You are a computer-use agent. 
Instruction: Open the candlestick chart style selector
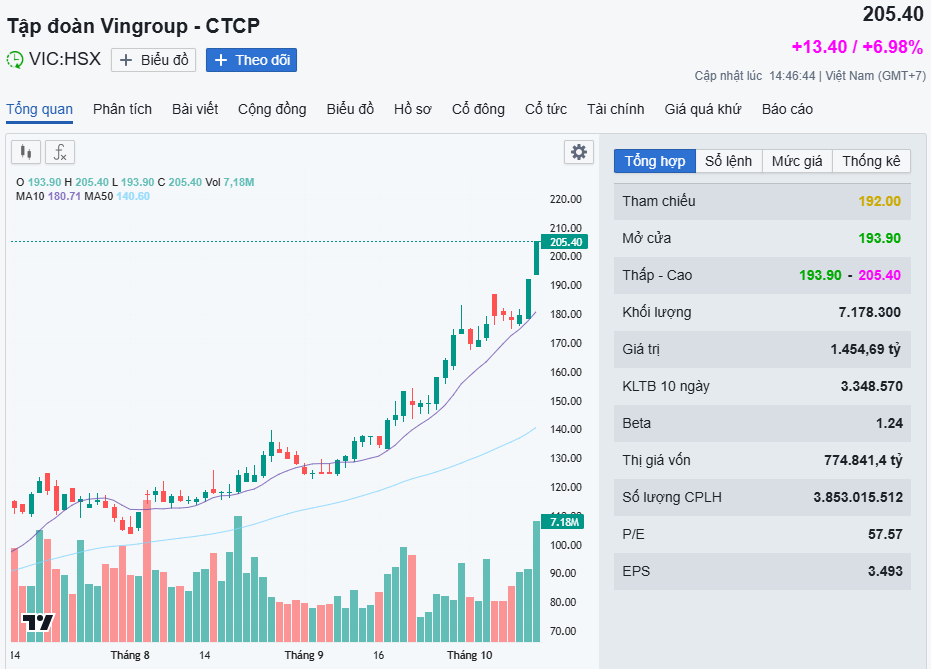(26, 152)
